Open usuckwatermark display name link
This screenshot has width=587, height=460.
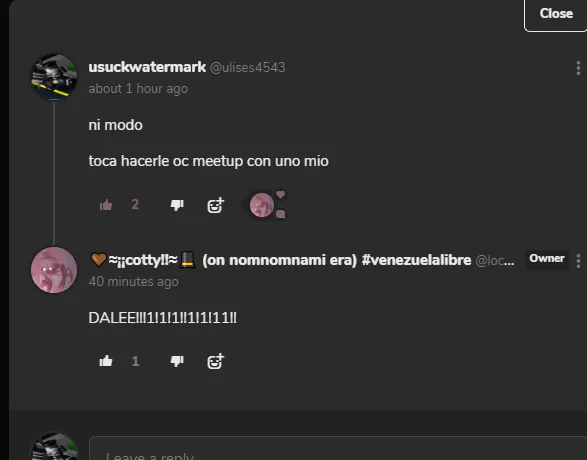[x=147, y=67]
